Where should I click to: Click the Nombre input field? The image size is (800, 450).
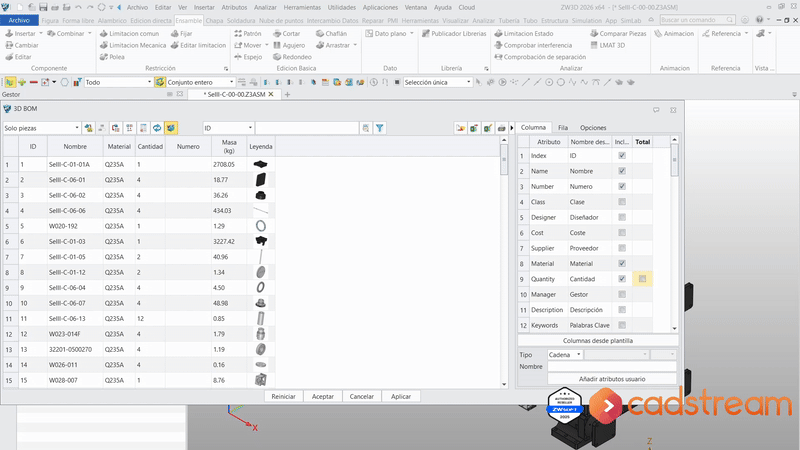[x=612, y=366]
